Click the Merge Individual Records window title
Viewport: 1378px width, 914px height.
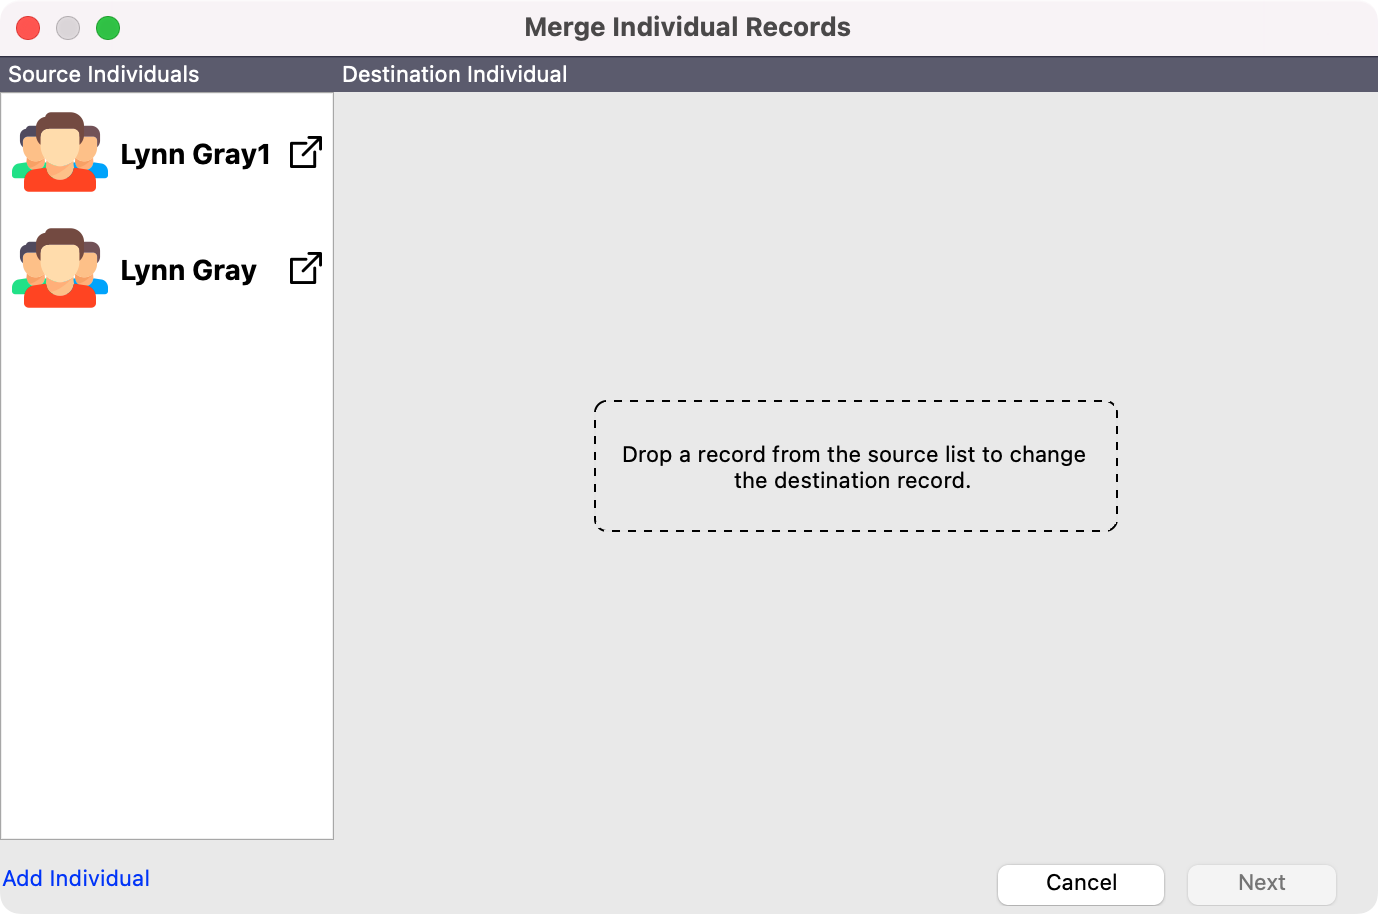[x=687, y=27]
